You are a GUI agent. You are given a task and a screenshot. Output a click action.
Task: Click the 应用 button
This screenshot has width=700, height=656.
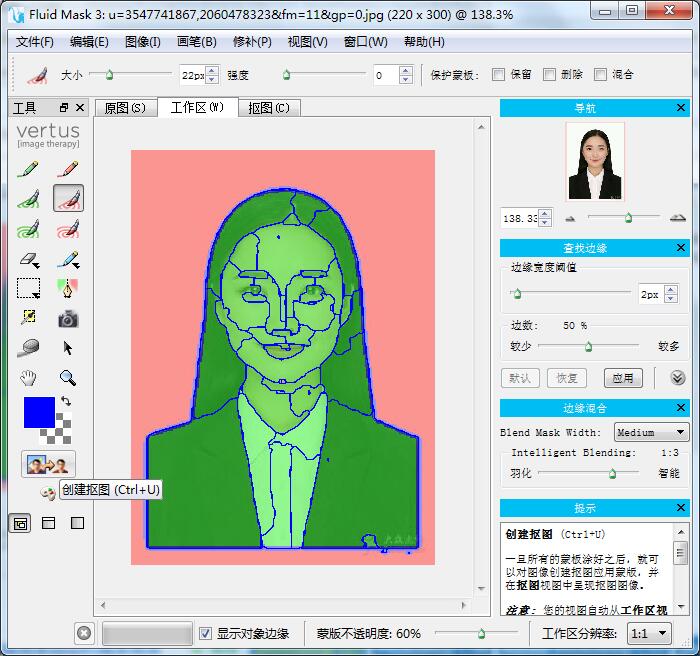[x=623, y=378]
